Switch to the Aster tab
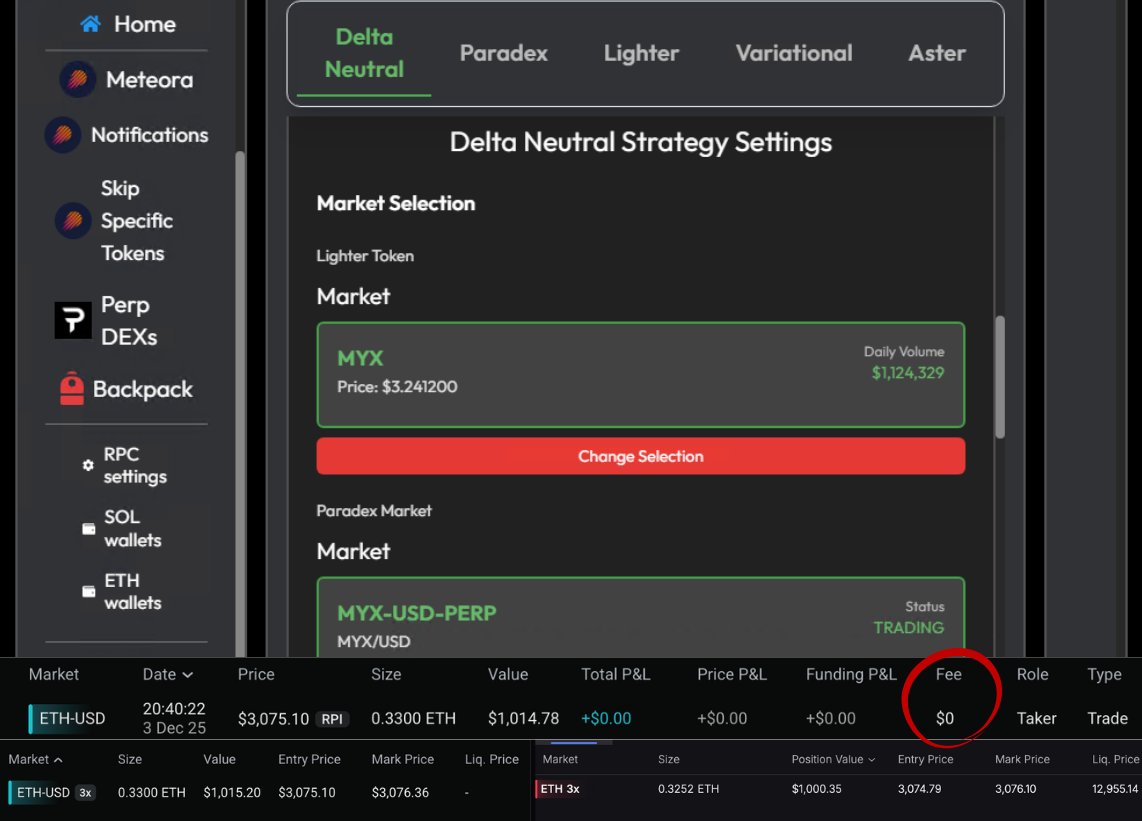The width and height of the screenshot is (1142, 821). [937, 53]
